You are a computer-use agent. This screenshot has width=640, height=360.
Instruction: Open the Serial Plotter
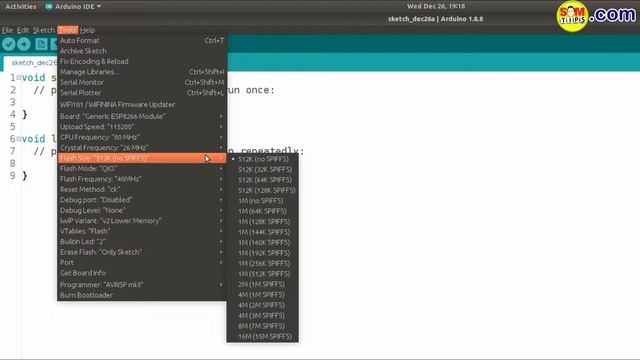142,93
